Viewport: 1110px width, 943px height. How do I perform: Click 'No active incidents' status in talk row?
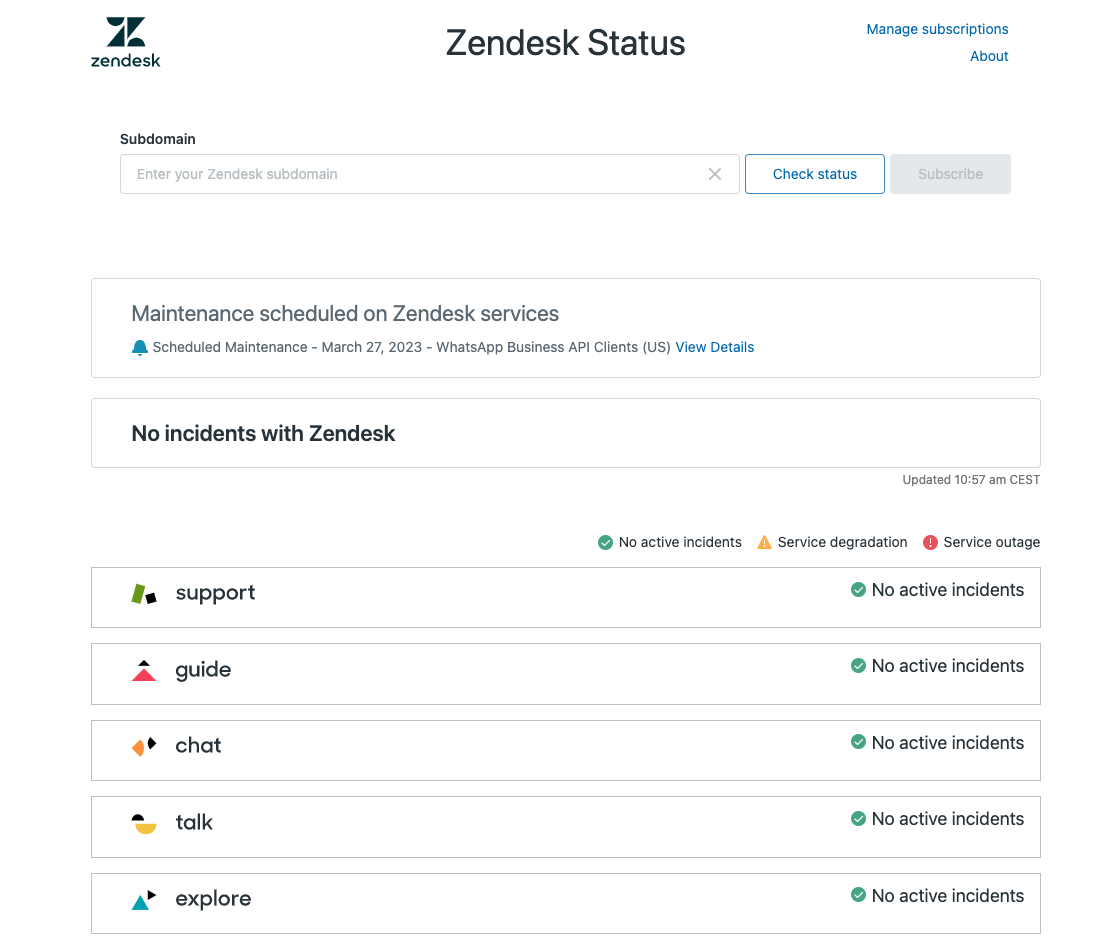coord(948,818)
